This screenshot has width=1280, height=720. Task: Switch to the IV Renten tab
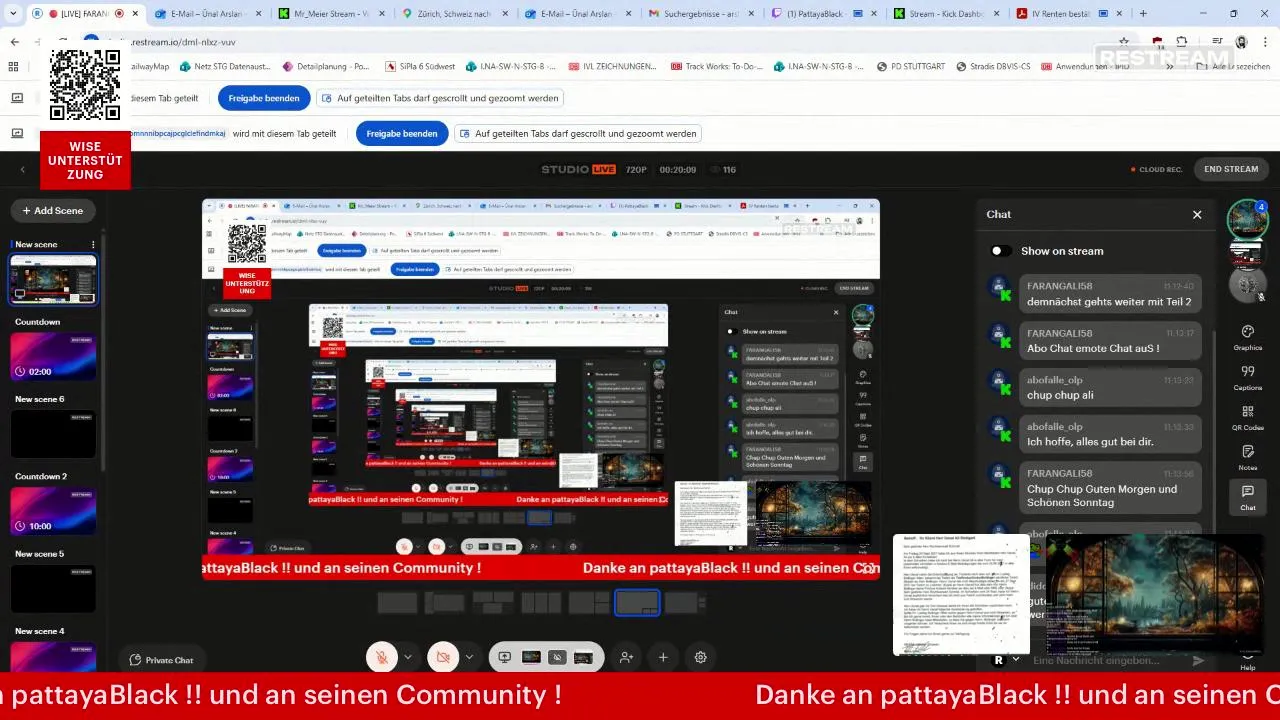coord(1068,14)
